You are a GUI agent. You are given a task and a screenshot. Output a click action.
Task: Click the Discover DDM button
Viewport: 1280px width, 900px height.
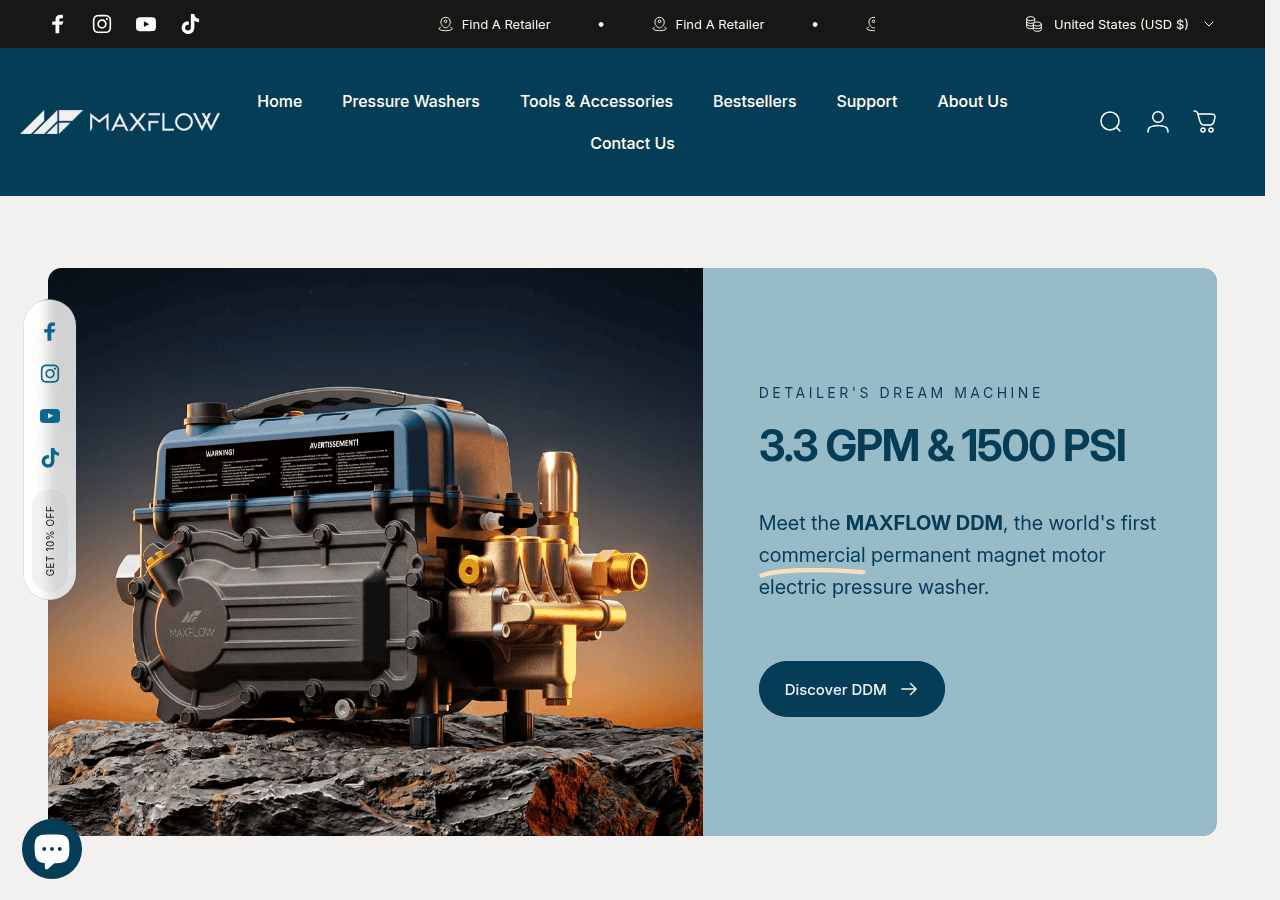click(852, 689)
